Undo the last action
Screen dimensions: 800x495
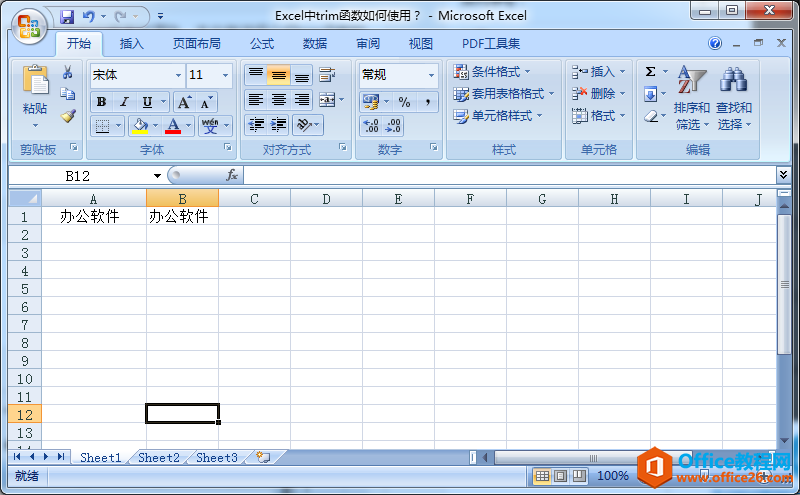pyautogui.click(x=89, y=17)
